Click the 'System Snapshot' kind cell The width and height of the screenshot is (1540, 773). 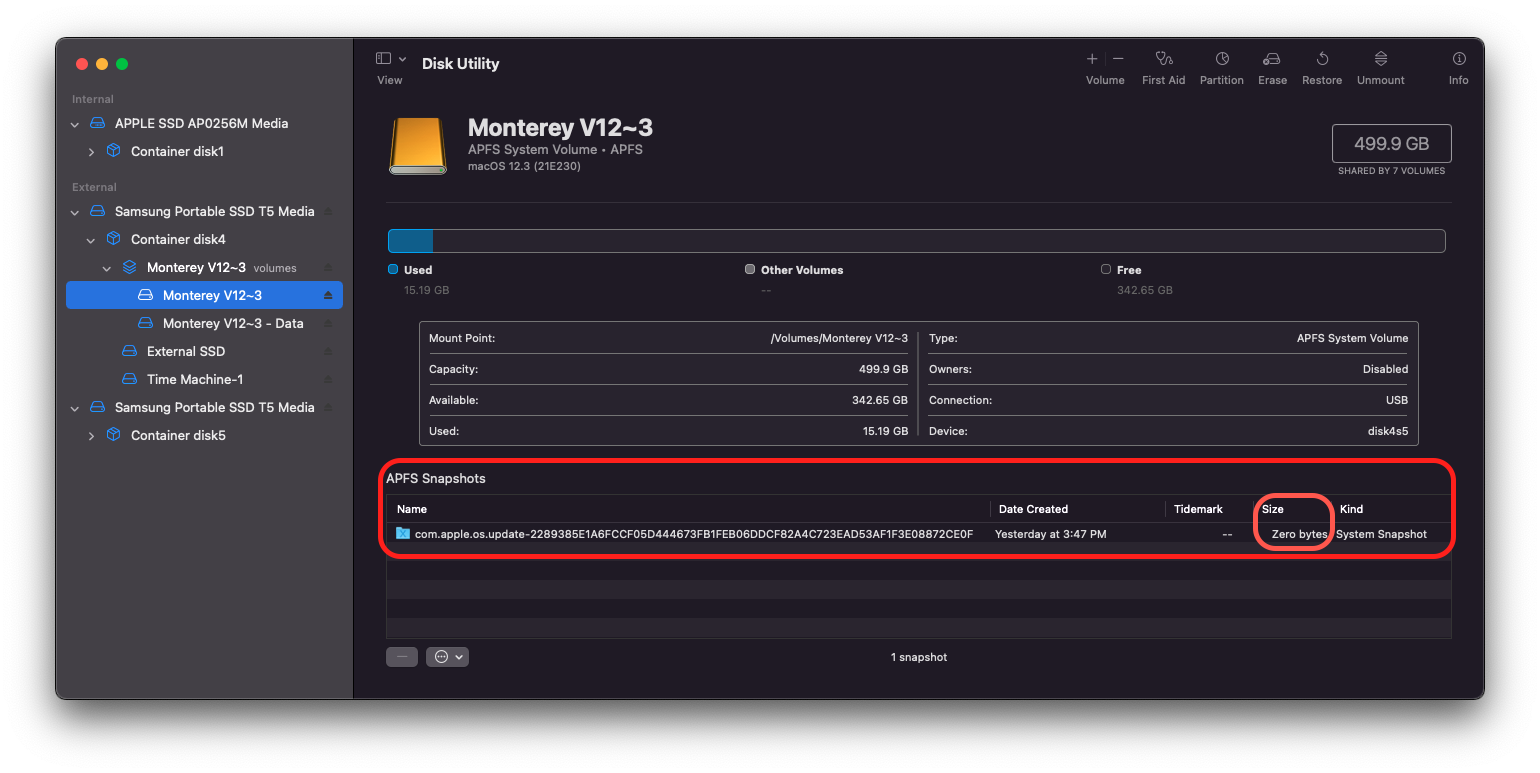pyautogui.click(x=1381, y=534)
